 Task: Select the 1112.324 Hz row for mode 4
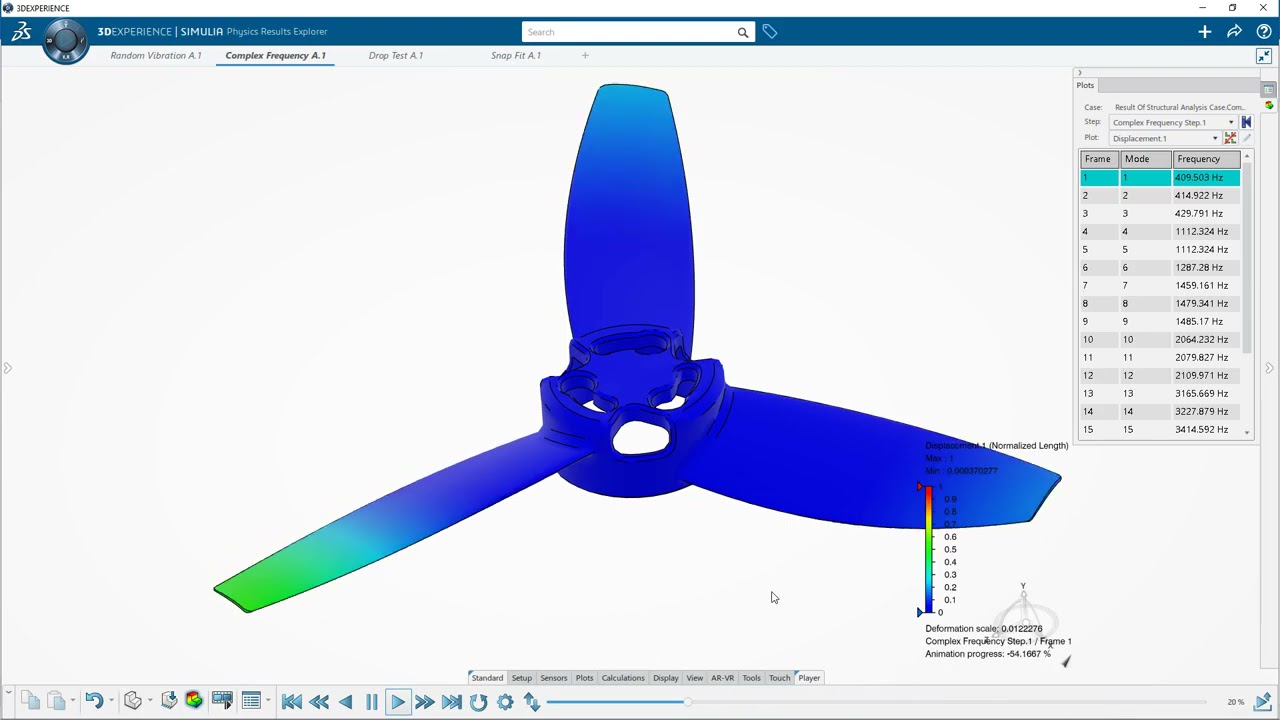pos(1160,232)
